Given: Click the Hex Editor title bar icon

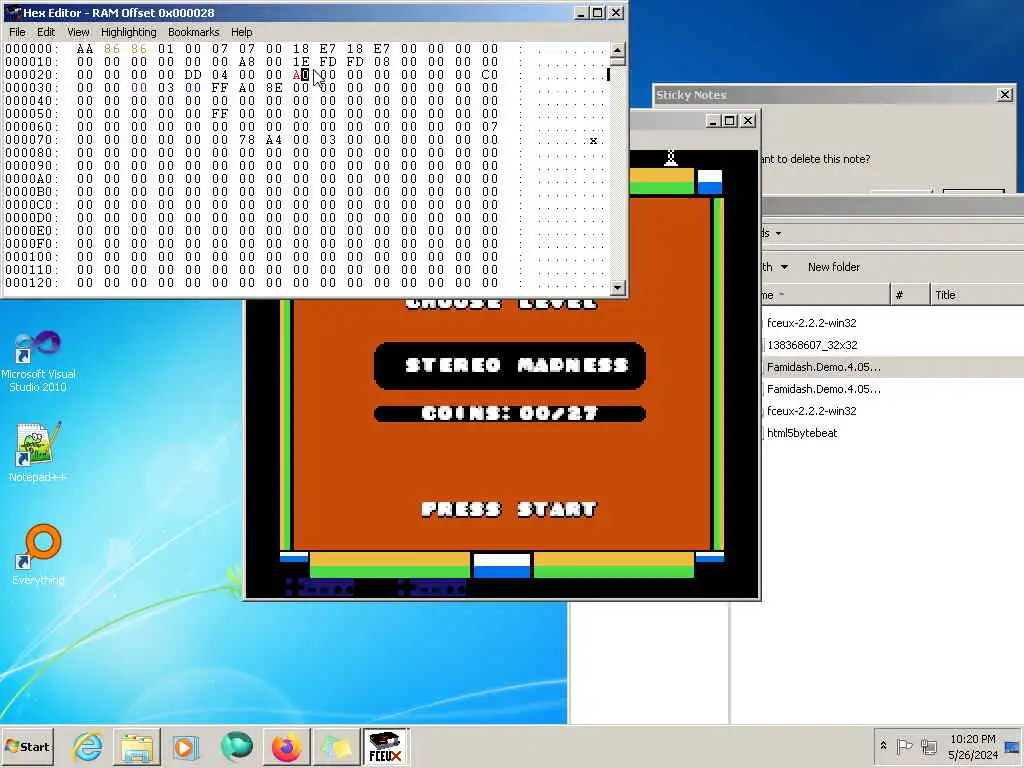Looking at the screenshot, I should tap(12, 12).
